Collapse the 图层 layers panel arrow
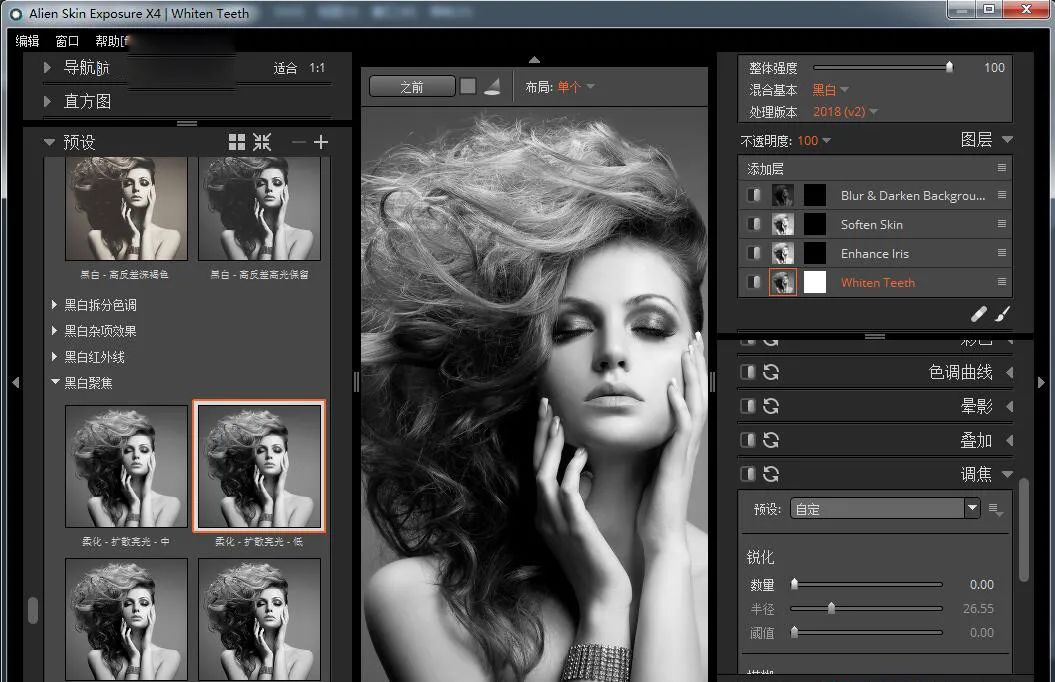This screenshot has height=682, width=1055. (1007, 139)
